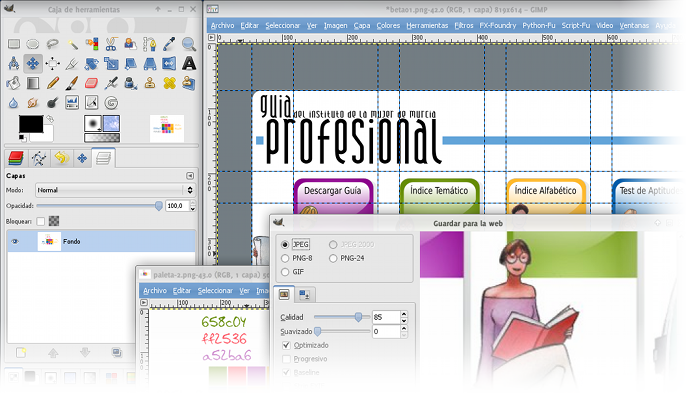Screen dimensions: 700x400
Task: Open the Colores menu
Action: (x=388, y=26)
